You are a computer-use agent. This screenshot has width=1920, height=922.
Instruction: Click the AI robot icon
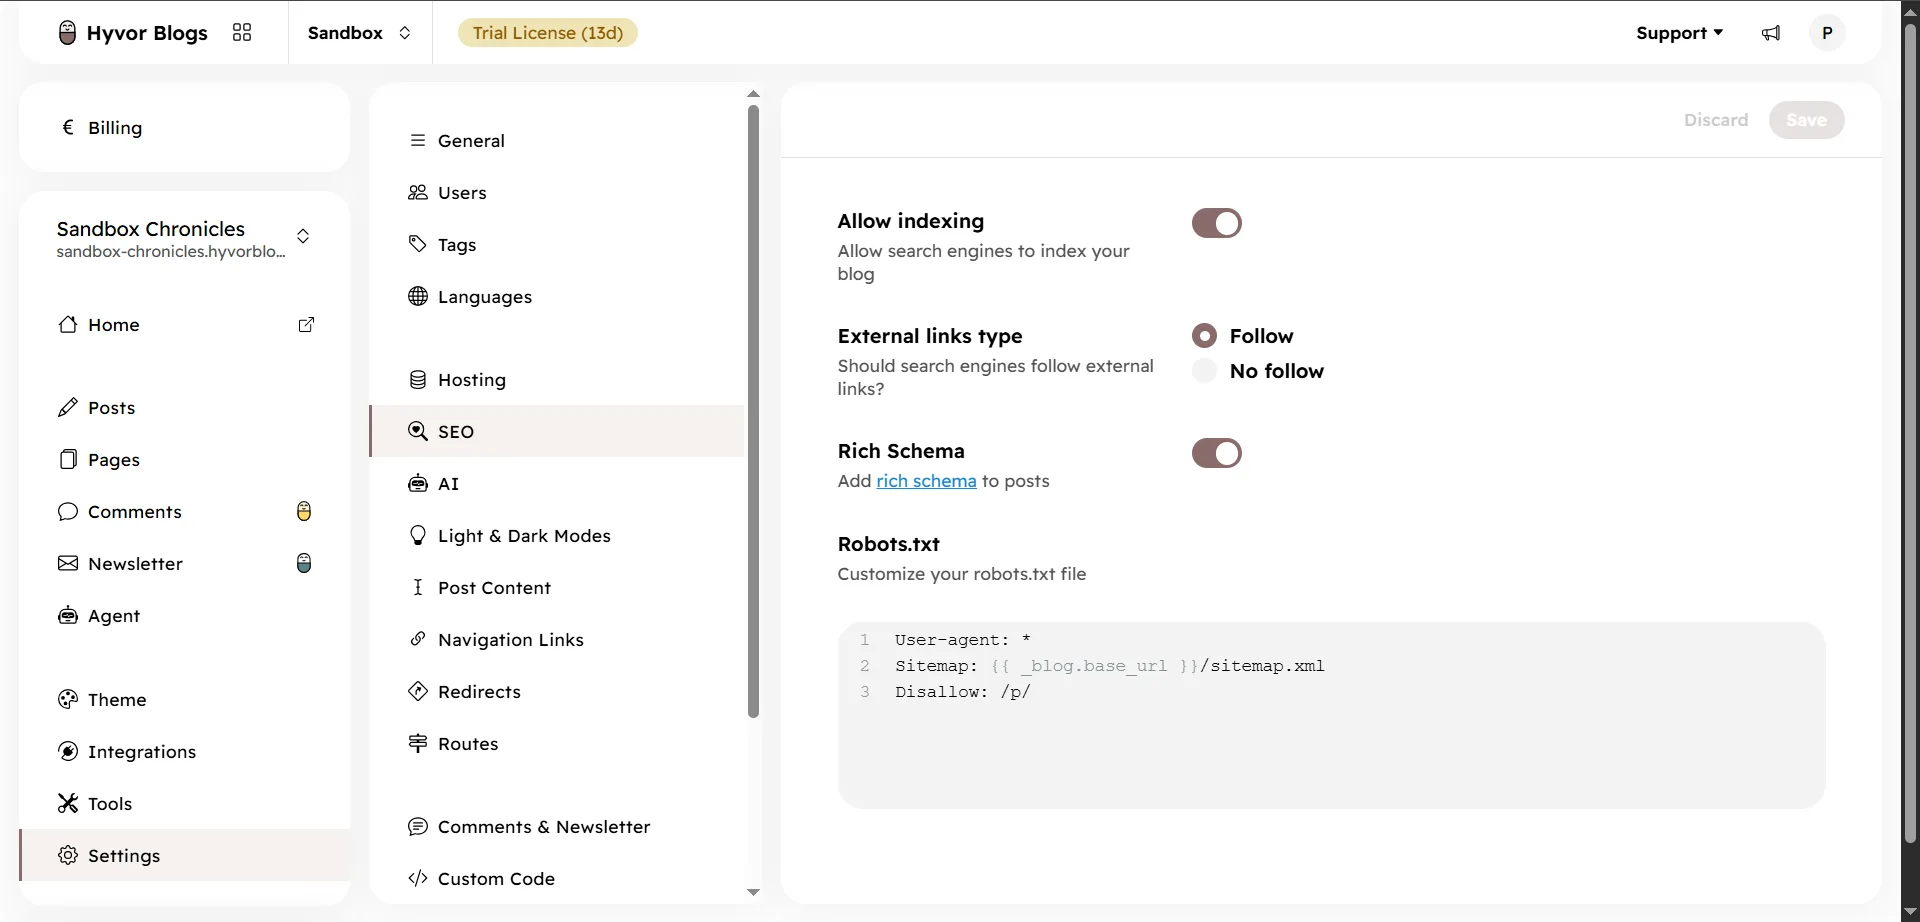tap(418, 484)
